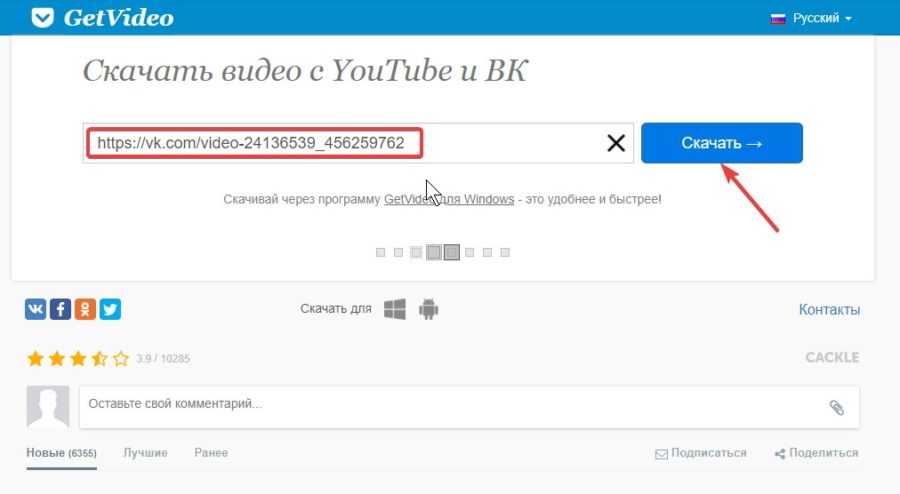
Task: Share via the VK icon
Action: click(36, 309)
